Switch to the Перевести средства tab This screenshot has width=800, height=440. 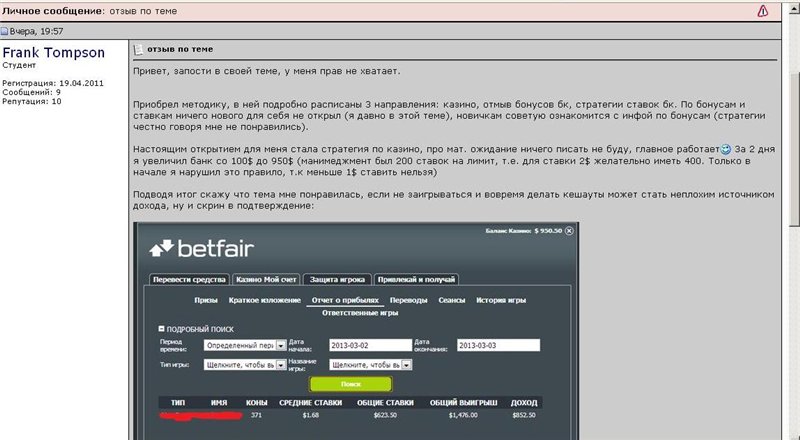[189, 279]
